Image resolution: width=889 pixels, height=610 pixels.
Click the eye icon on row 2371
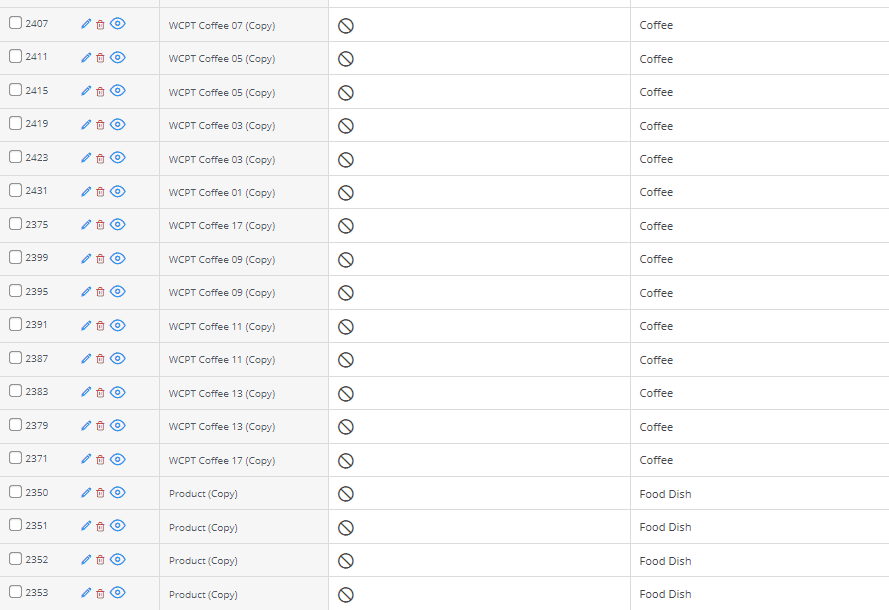118,459
